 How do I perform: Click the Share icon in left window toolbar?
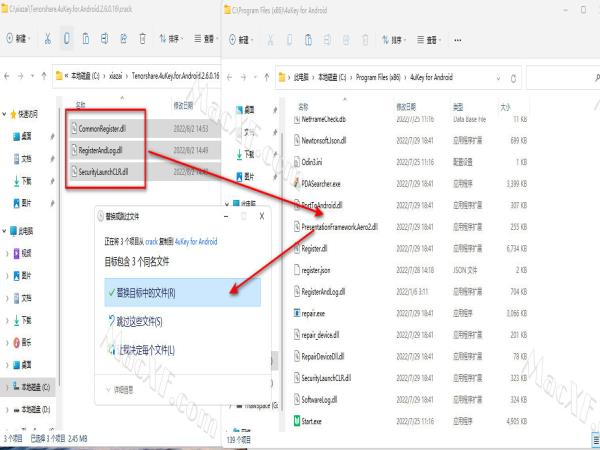[x=124, y=38]
